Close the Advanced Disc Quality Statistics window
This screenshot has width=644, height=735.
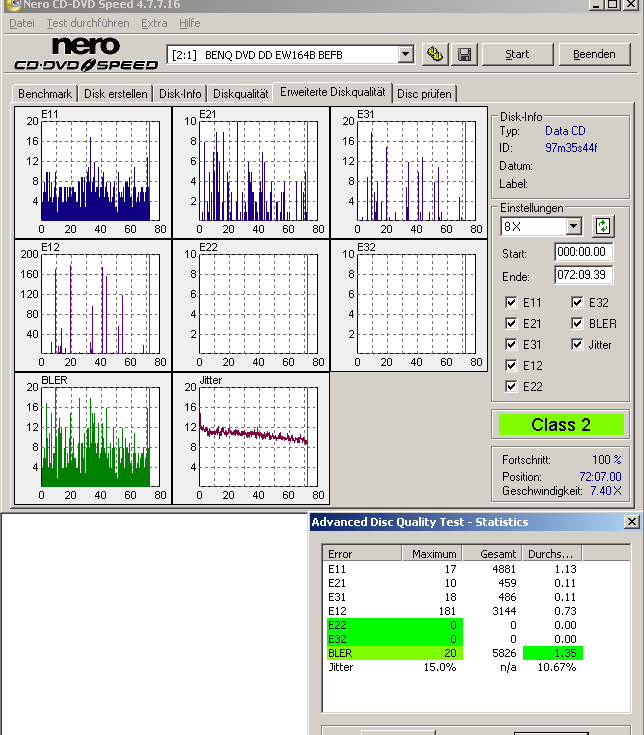[x=631, y=522]
